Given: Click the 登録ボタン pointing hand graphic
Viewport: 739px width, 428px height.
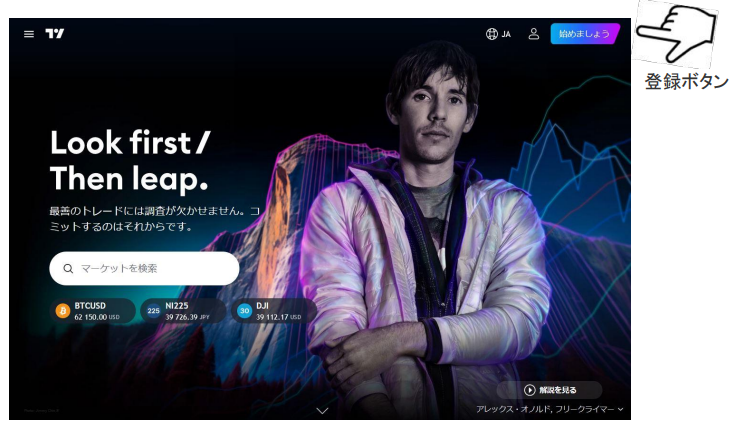Looking at the screenshot, I should pos(677,34).
